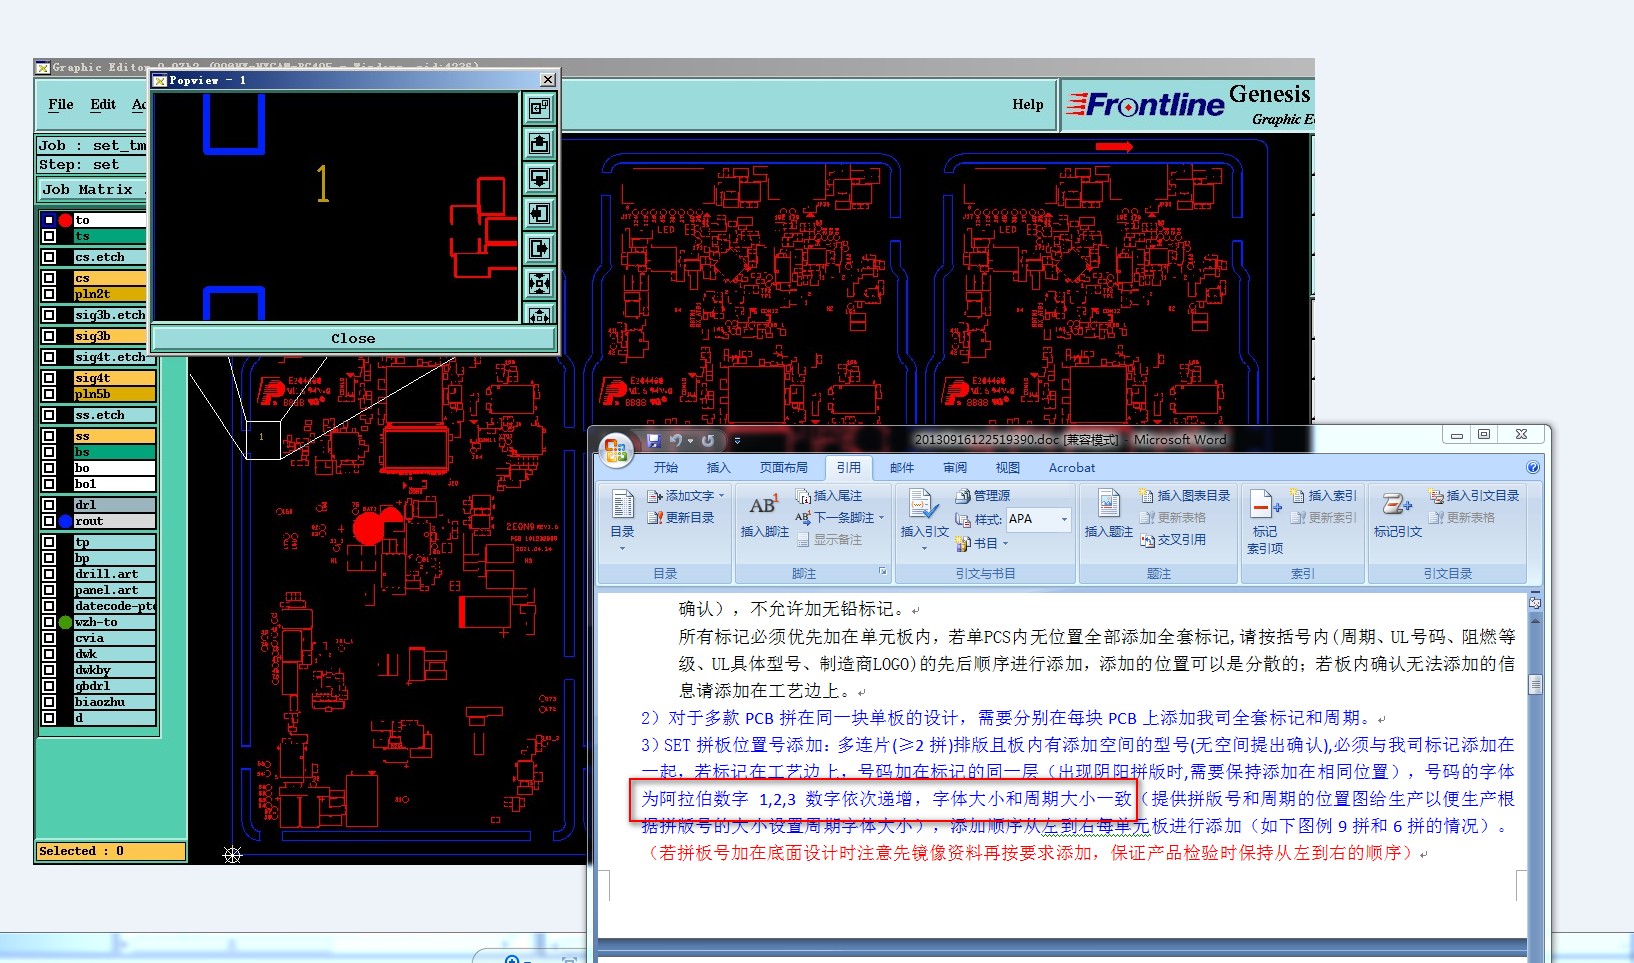Toggle checkbox for layer 'ss.etch'
Viewport: 1634px width, 963px height.
(49, 415)
